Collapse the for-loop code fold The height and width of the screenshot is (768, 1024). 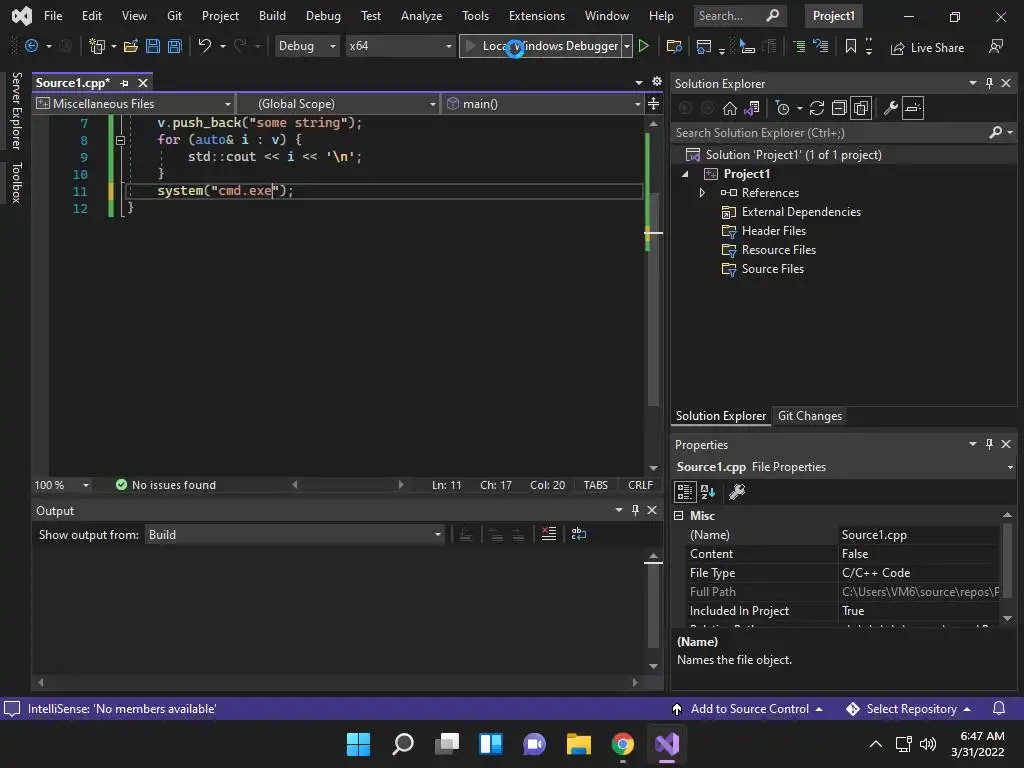click(120, 140)
